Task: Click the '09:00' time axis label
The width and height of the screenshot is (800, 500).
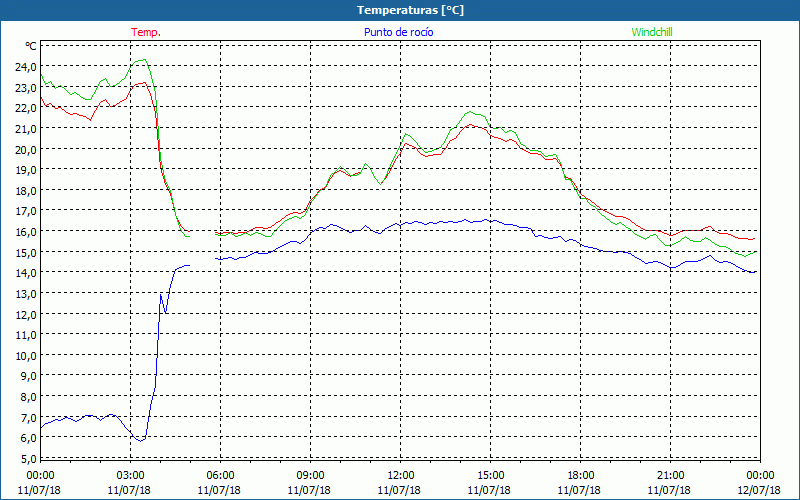Action: coord(310,476)
